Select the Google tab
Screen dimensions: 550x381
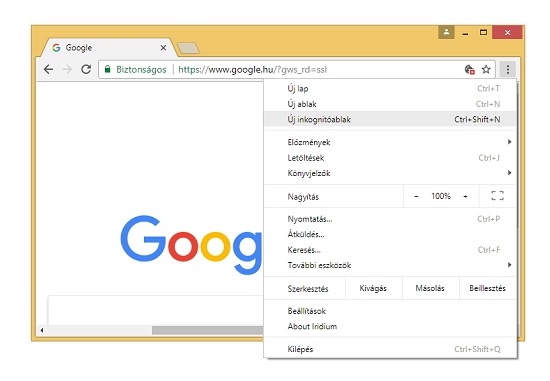pos(108,48)
